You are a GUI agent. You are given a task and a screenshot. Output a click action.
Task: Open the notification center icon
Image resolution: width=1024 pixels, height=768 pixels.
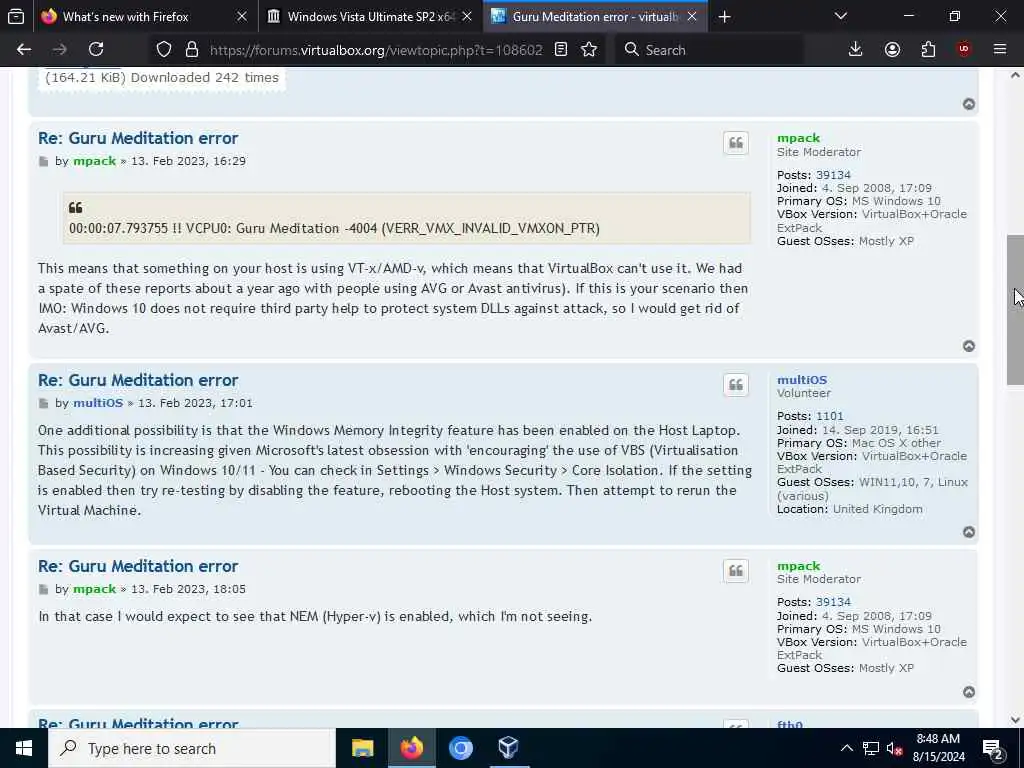point(993,749)
